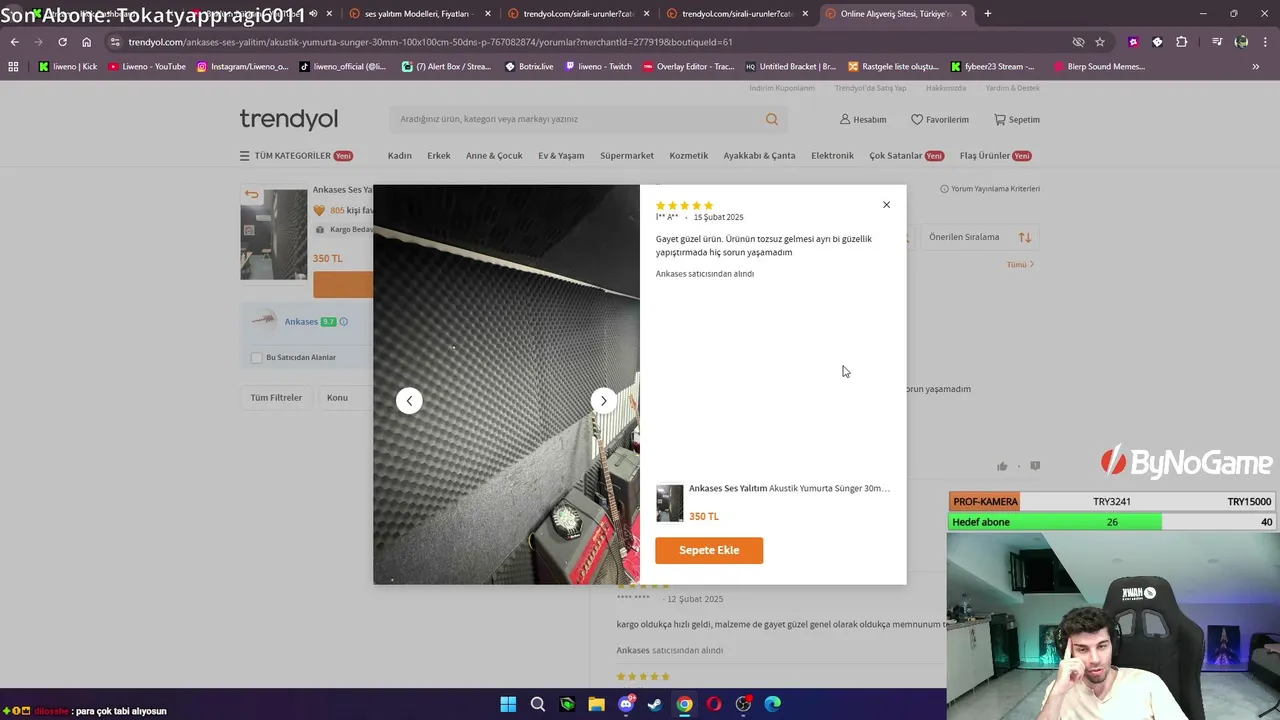Screen dimensions: 1280x720
Task: Open Discord from the taskbar
Action: coord(626,704)
